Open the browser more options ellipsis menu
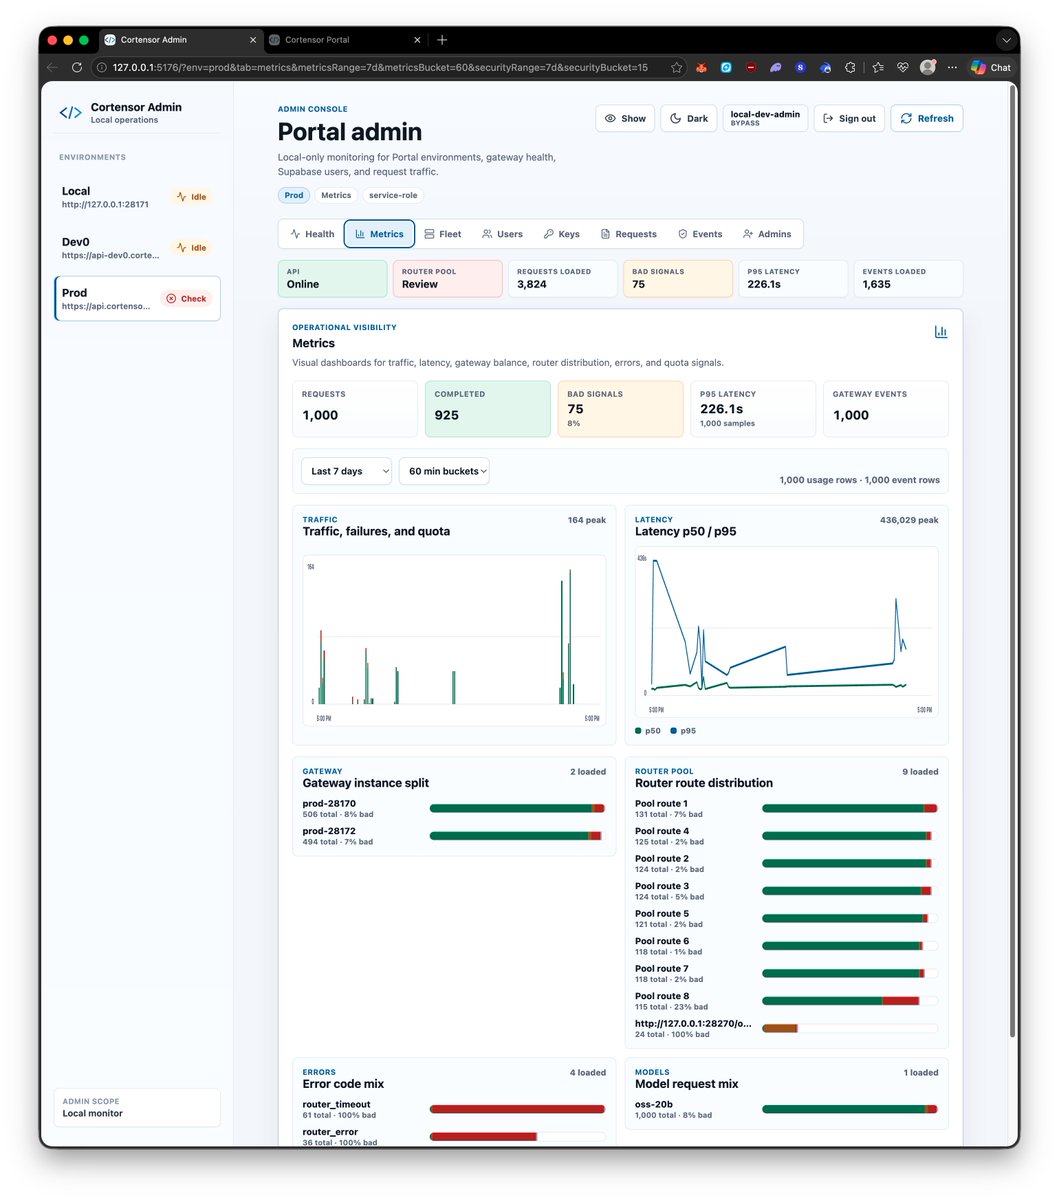Screen dimensions: 1059x1200 (951, 67)
